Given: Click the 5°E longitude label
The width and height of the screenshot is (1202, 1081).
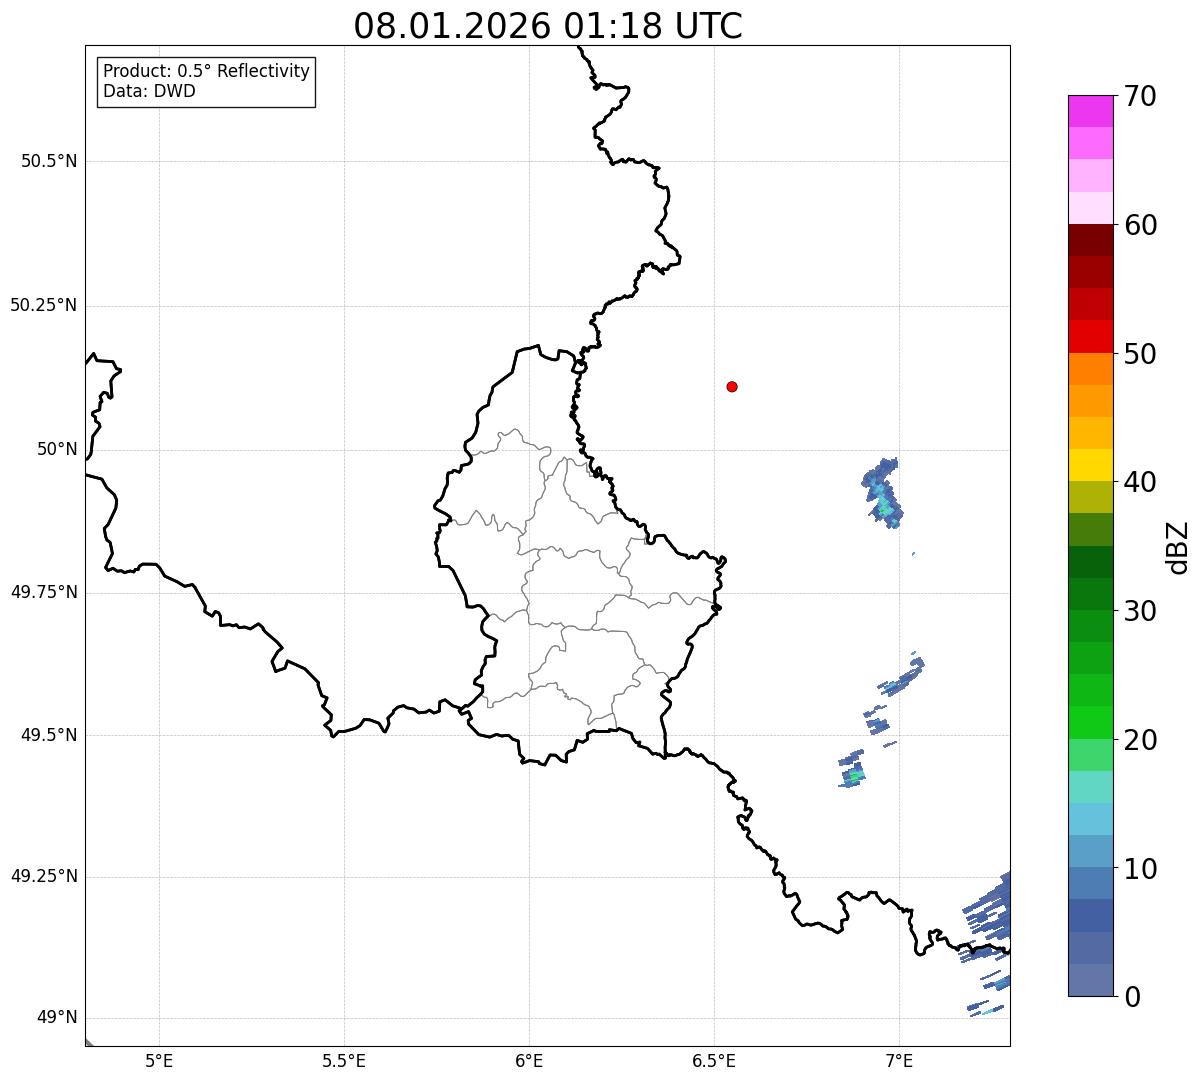Looking at the screenshot, I should [x=159, y=1060].
